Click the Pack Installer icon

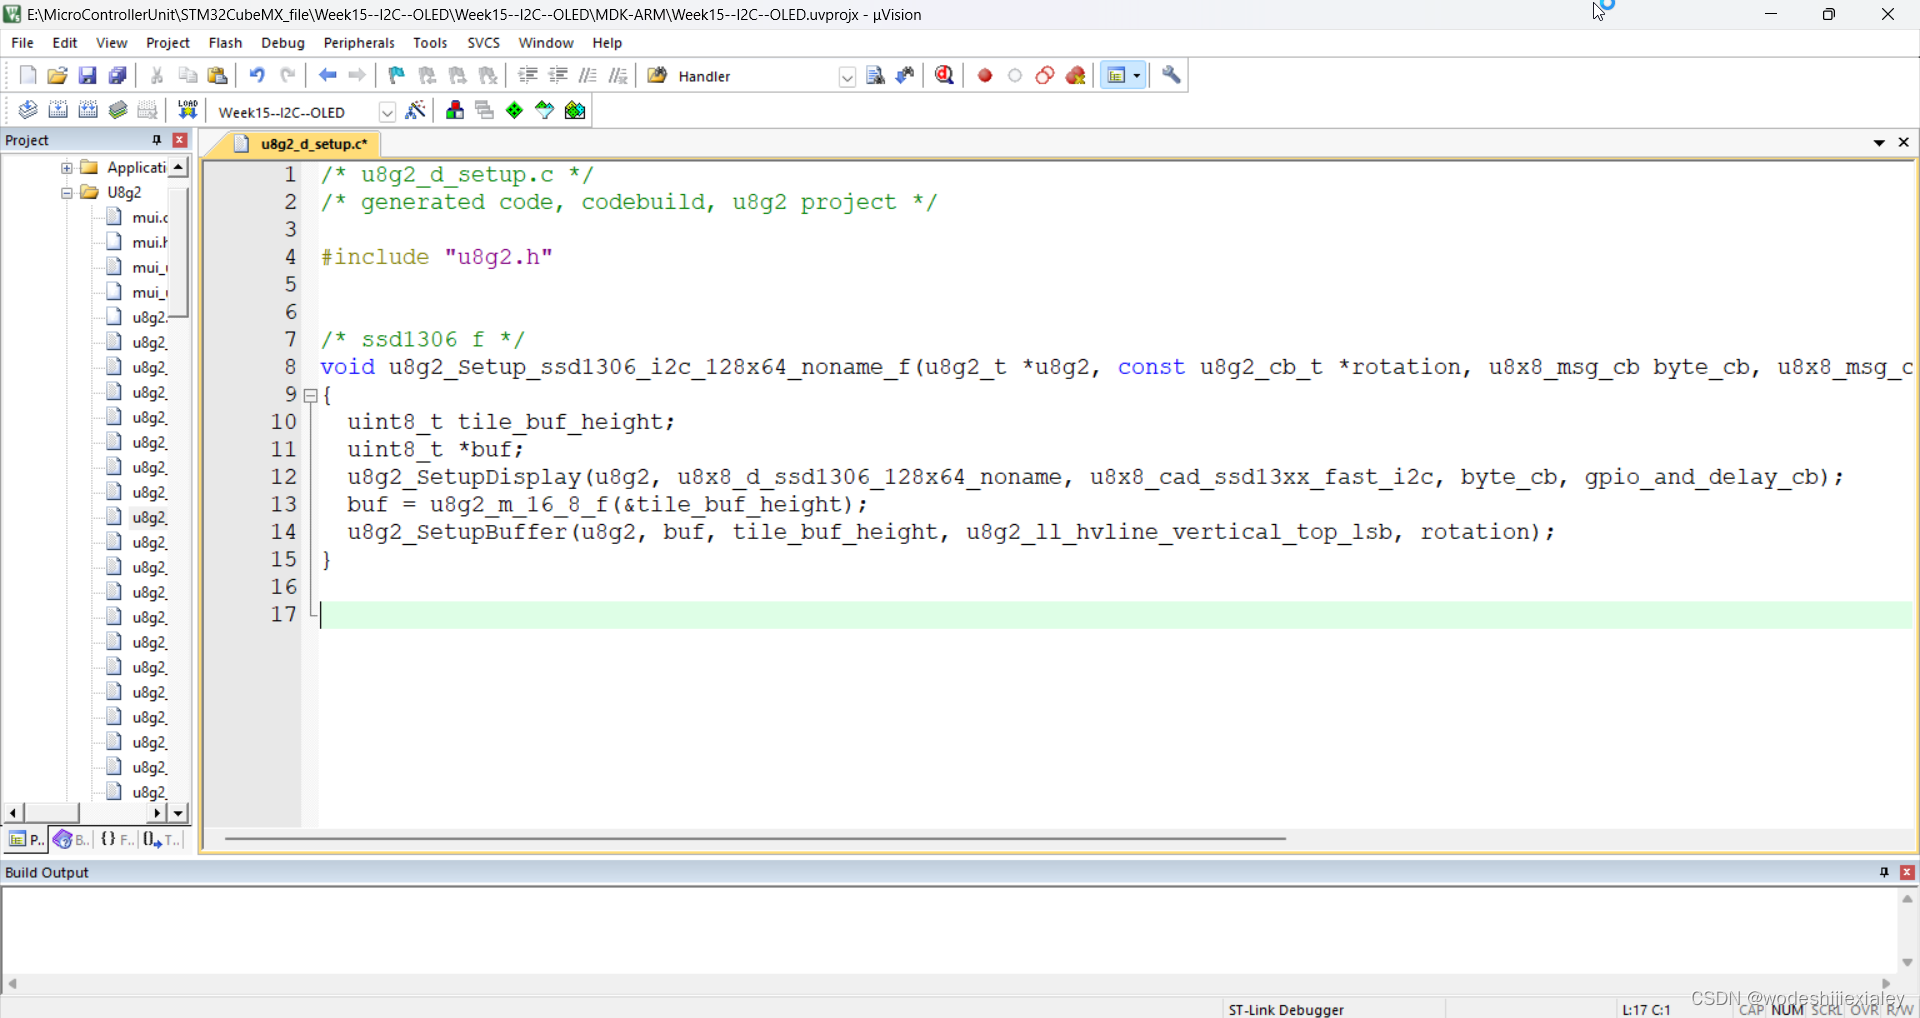coord(575,111)
